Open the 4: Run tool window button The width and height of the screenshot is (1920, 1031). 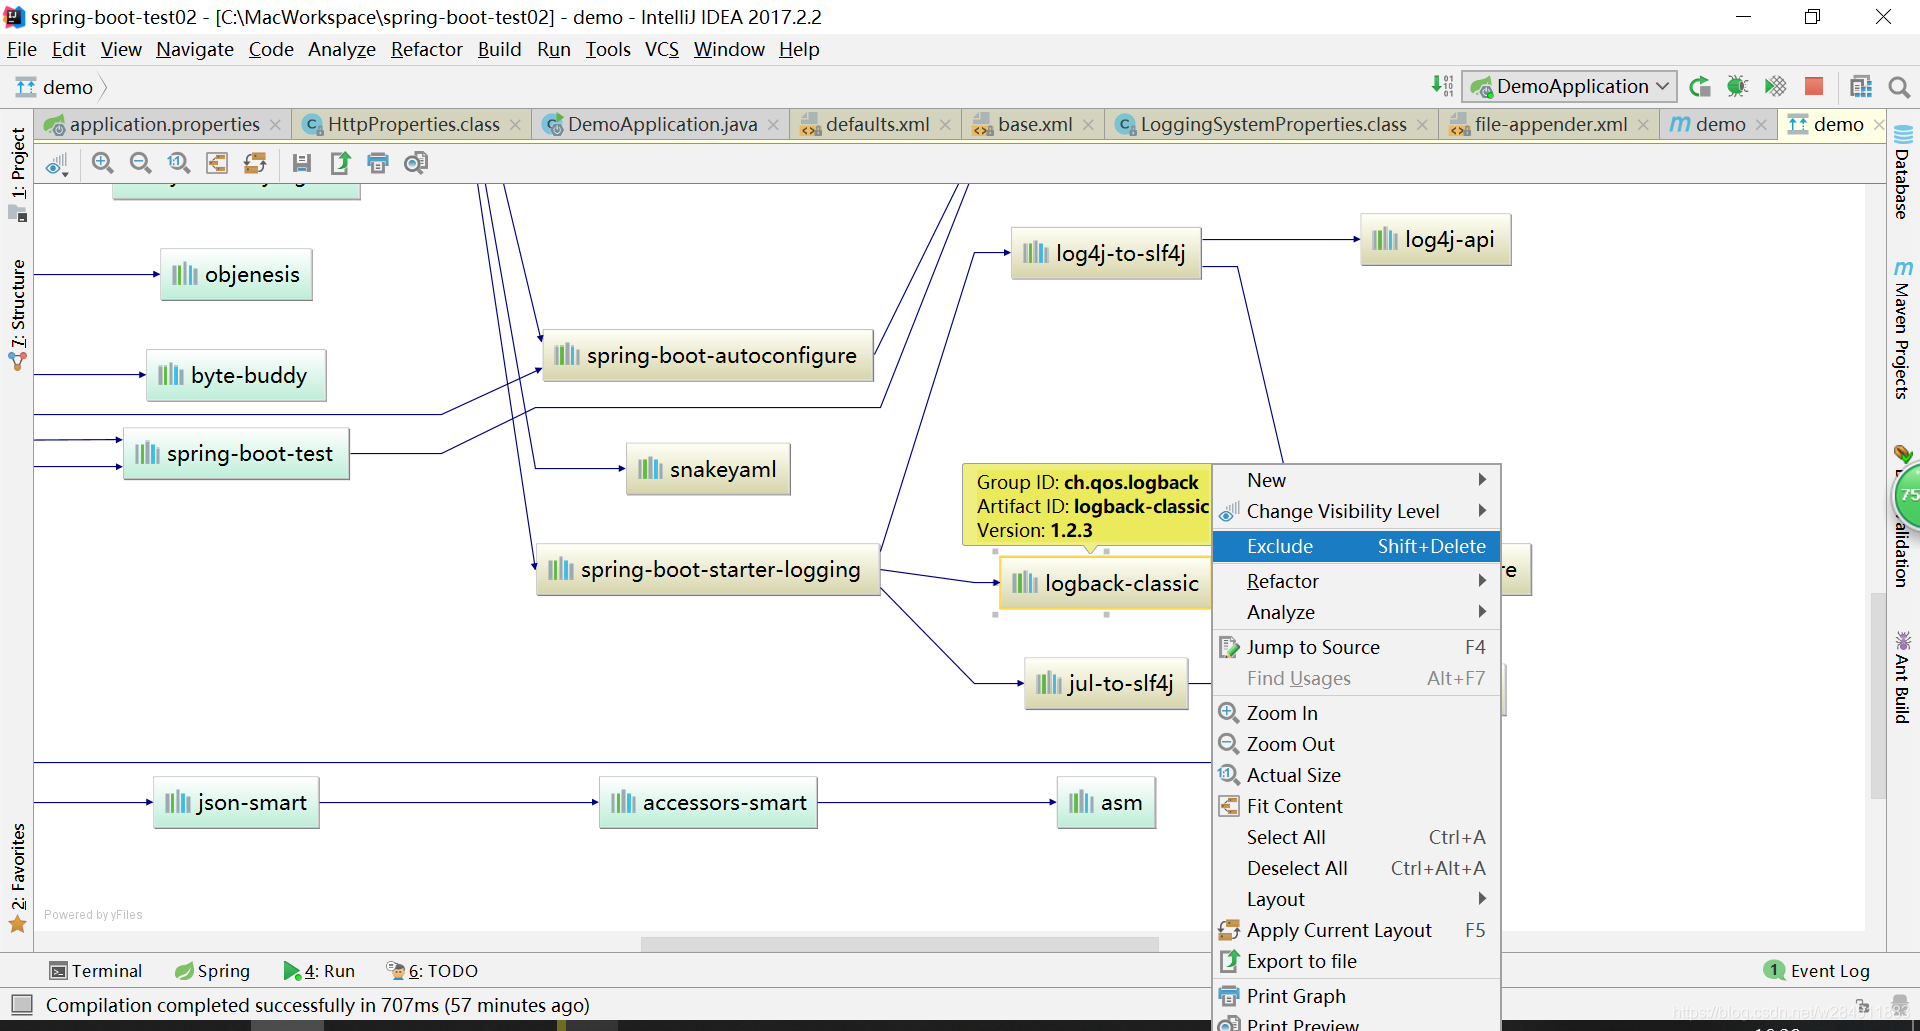(319, 970)
